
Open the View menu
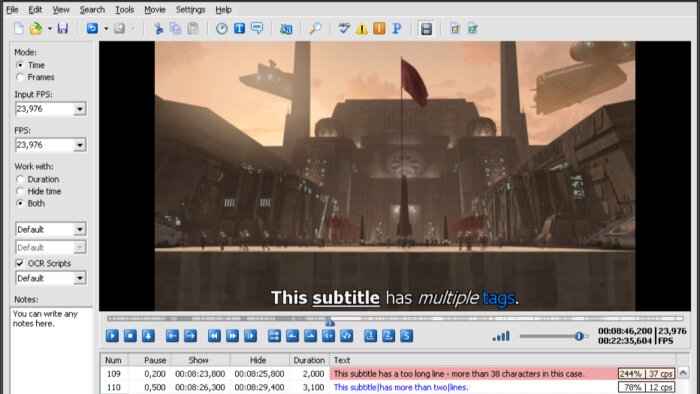pyautogui.click(x=61, y=9)
